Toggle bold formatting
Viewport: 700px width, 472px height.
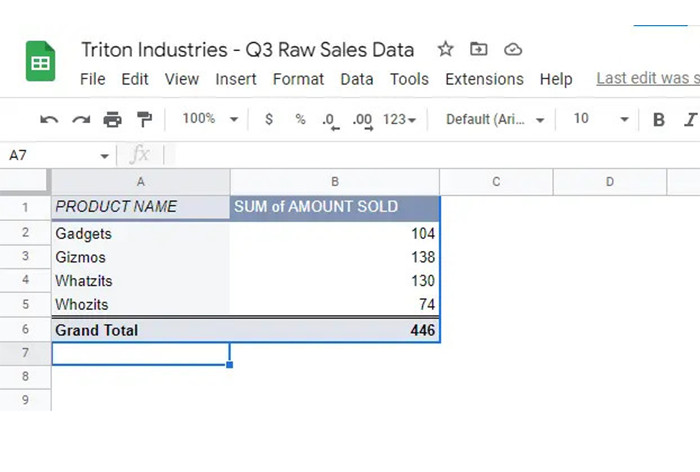point(659,120)
